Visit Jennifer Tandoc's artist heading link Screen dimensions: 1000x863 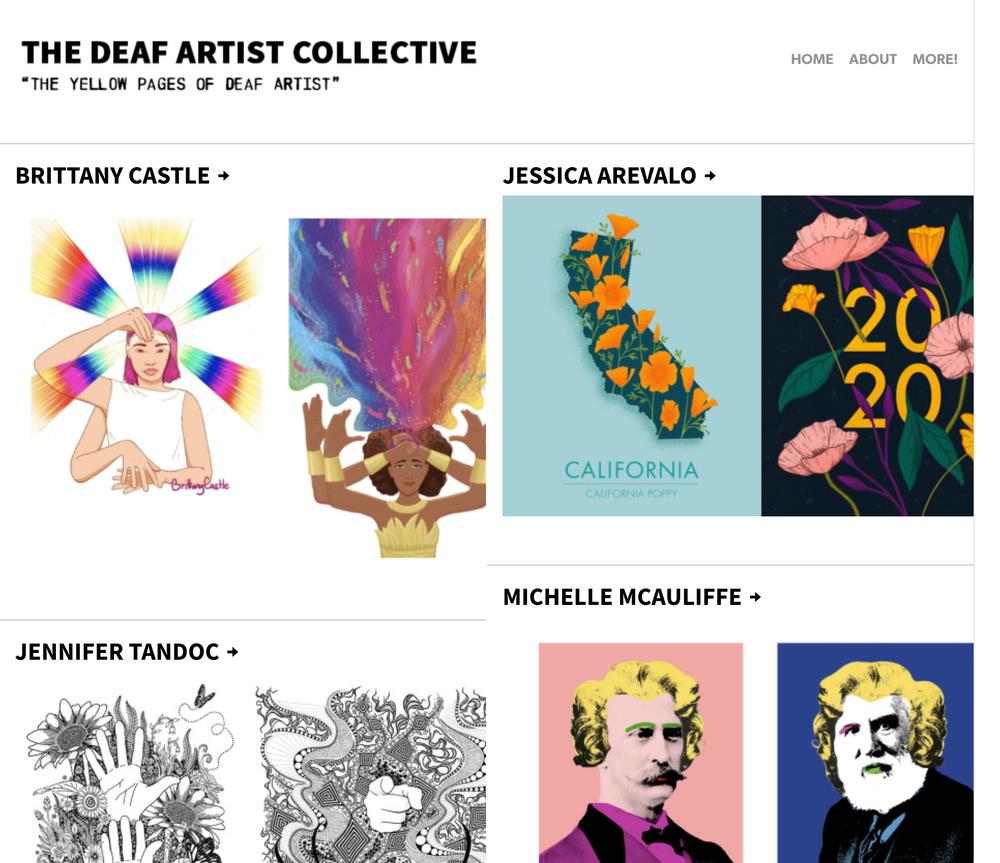(118, 652)
